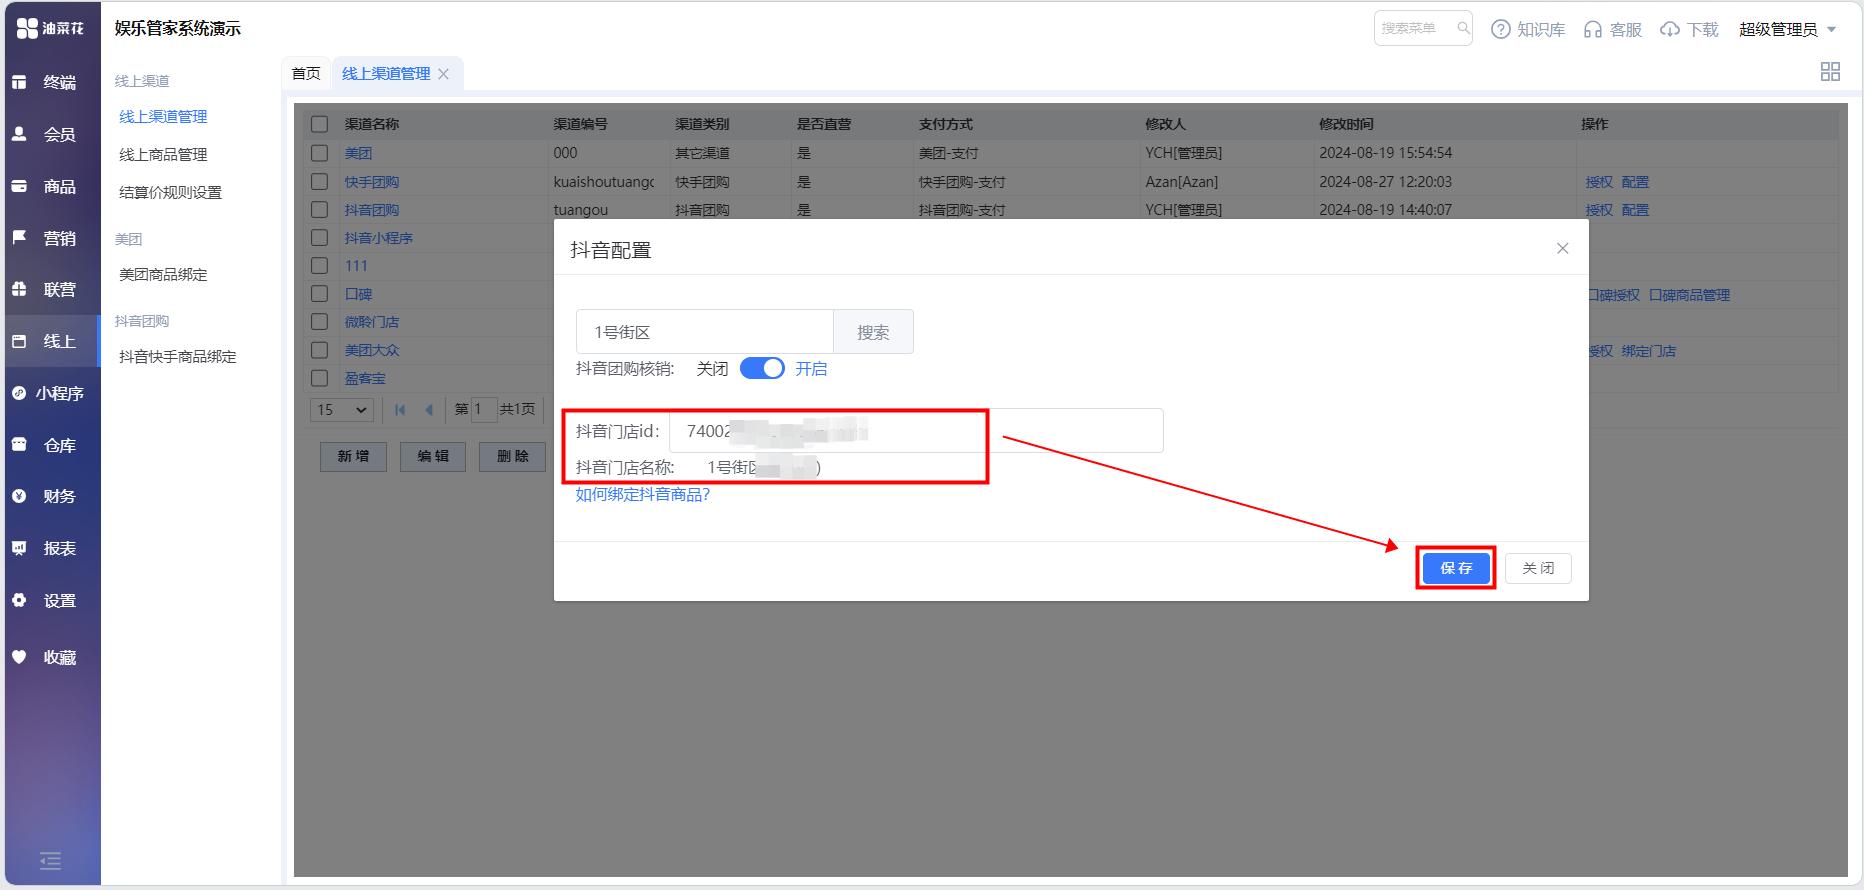The width and height of the screenshot is (1864, 890).
Task: Go to first page of channel list
Action: point(400,409)
